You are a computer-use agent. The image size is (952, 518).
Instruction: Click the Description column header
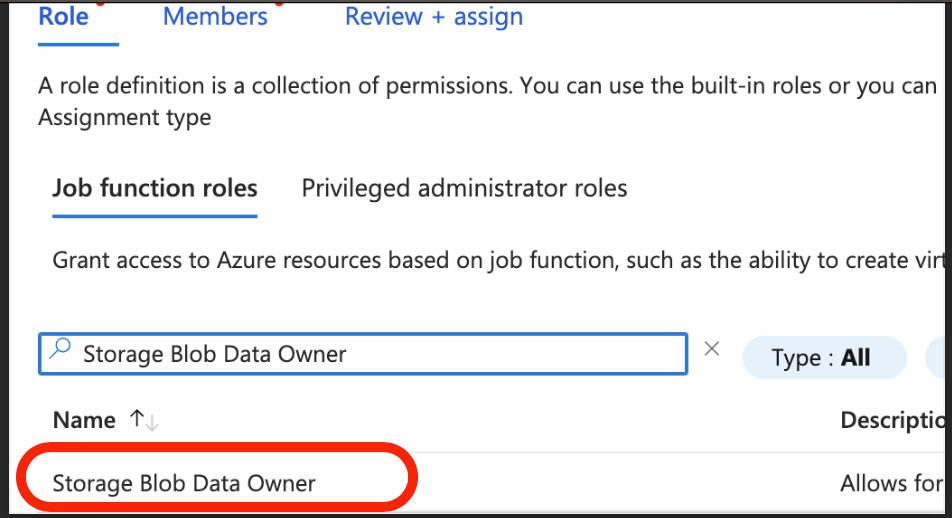click(x=894, y=420)
